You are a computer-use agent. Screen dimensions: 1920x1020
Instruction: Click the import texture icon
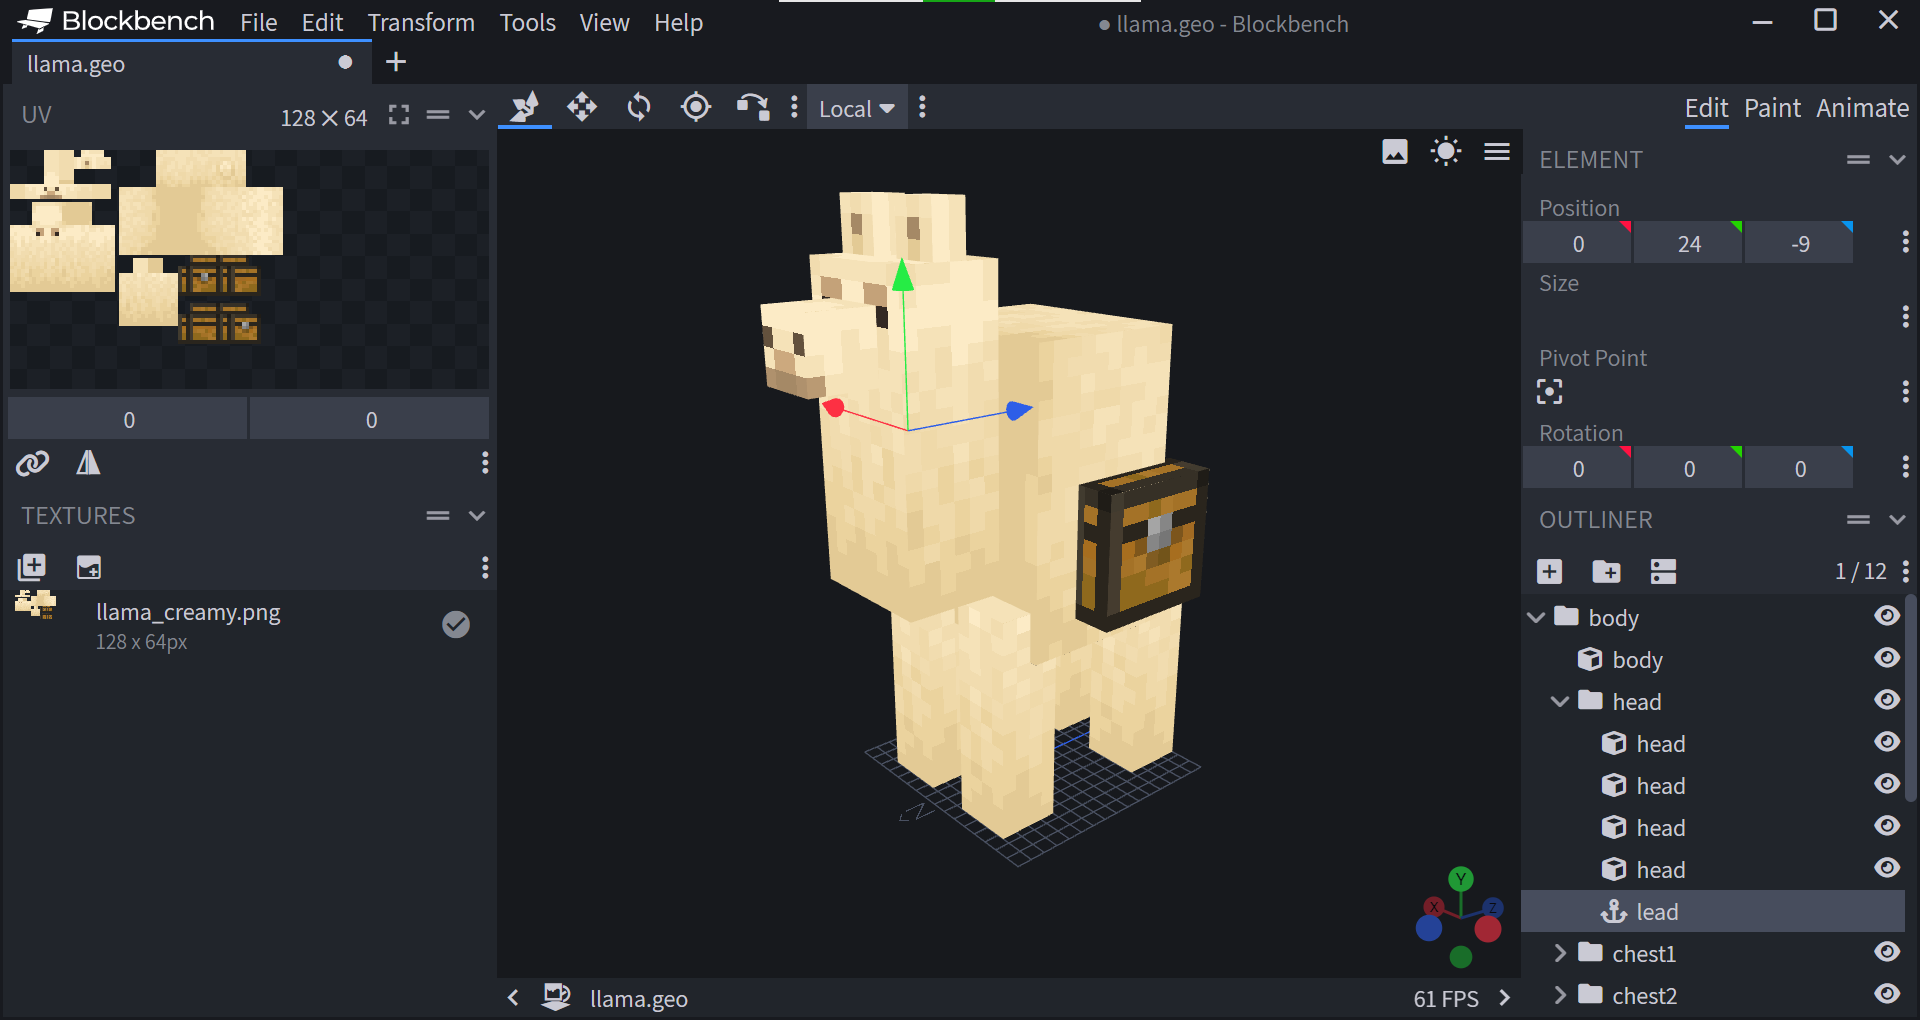click(32, 568)
